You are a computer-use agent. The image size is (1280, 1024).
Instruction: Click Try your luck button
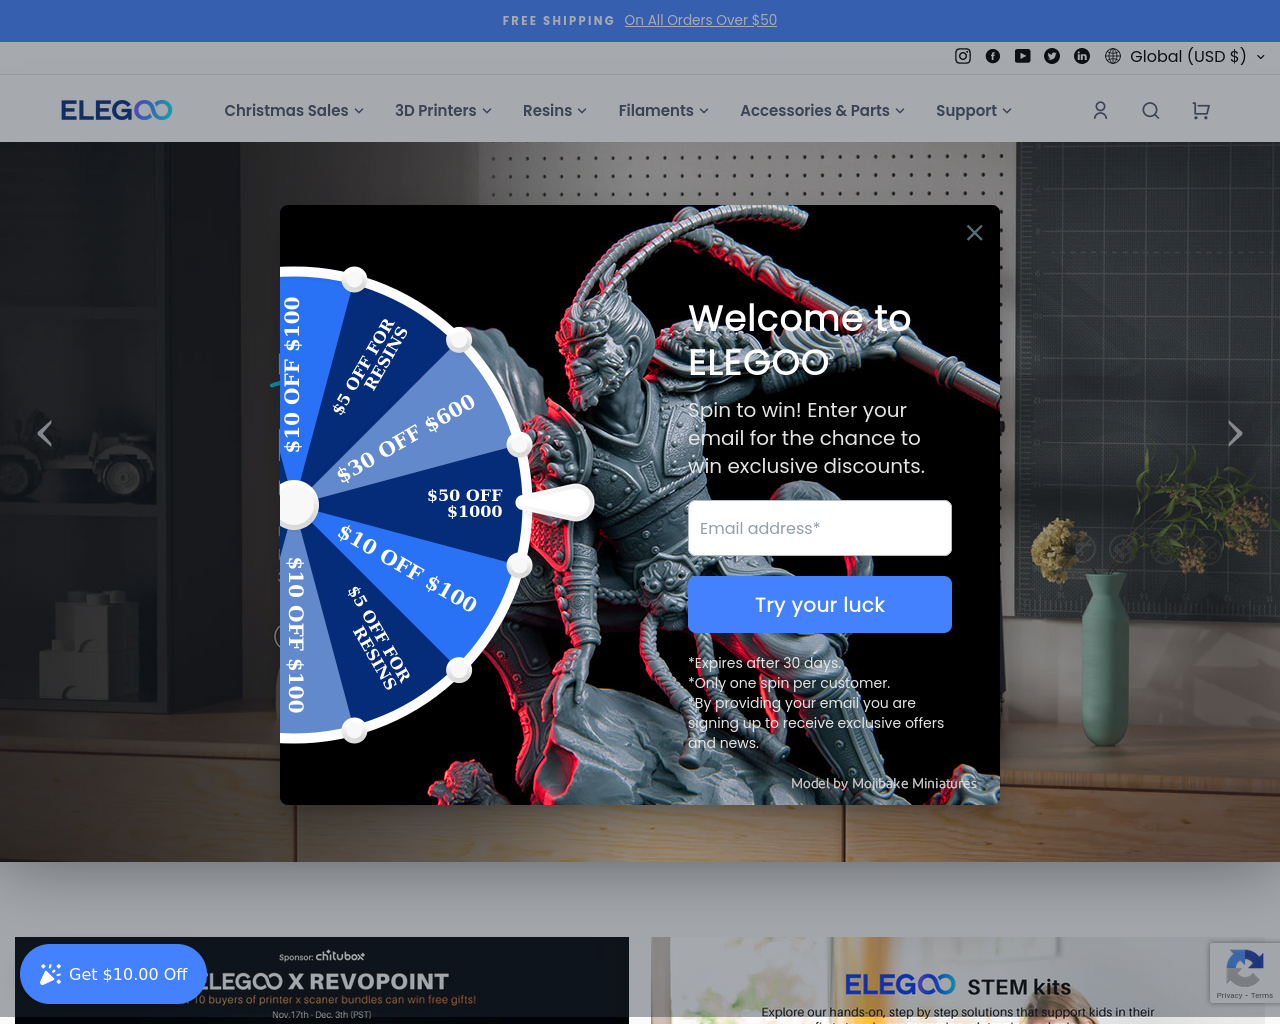click(x=820, y=604)
